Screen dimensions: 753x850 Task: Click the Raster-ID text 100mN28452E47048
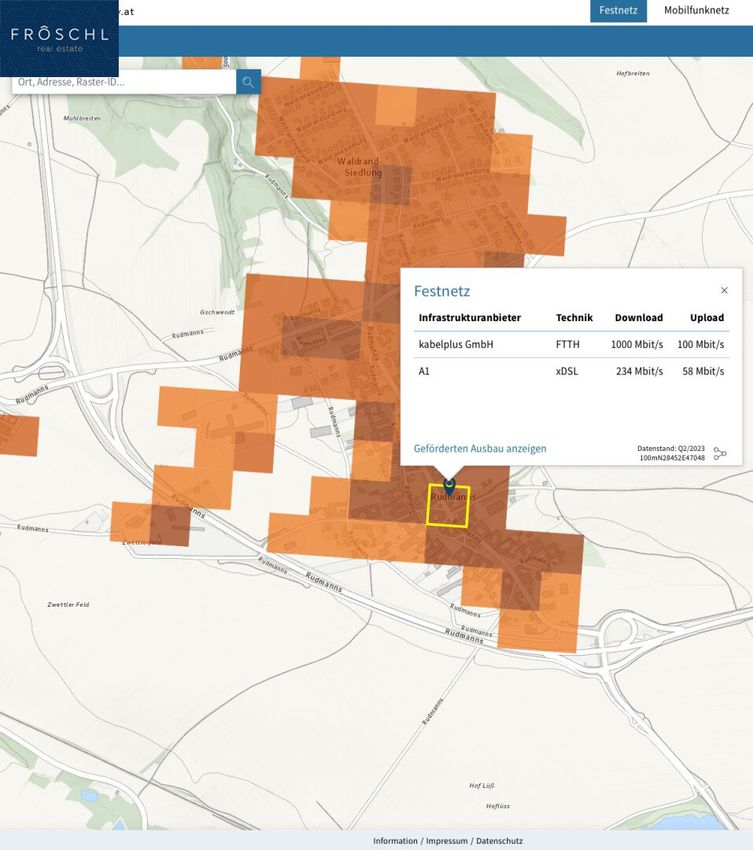click(672, 458)
